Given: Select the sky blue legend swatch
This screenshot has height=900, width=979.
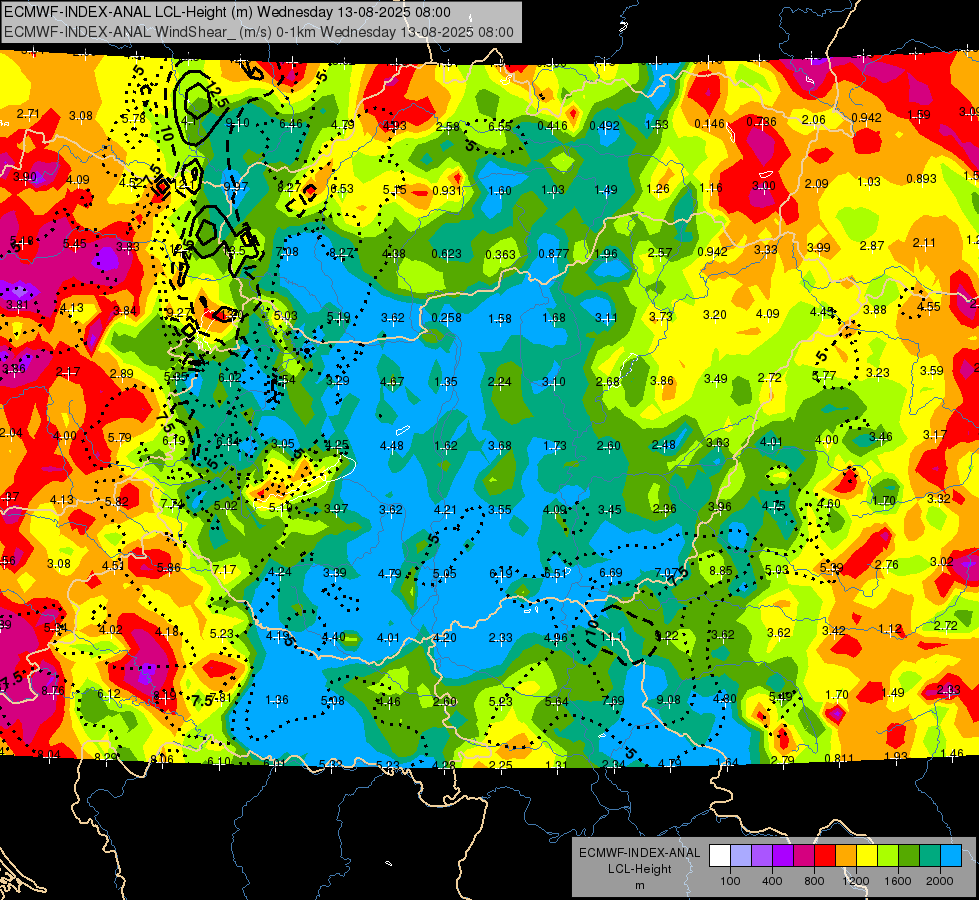Looking at the screenshot, I should [x=951, y=856].
